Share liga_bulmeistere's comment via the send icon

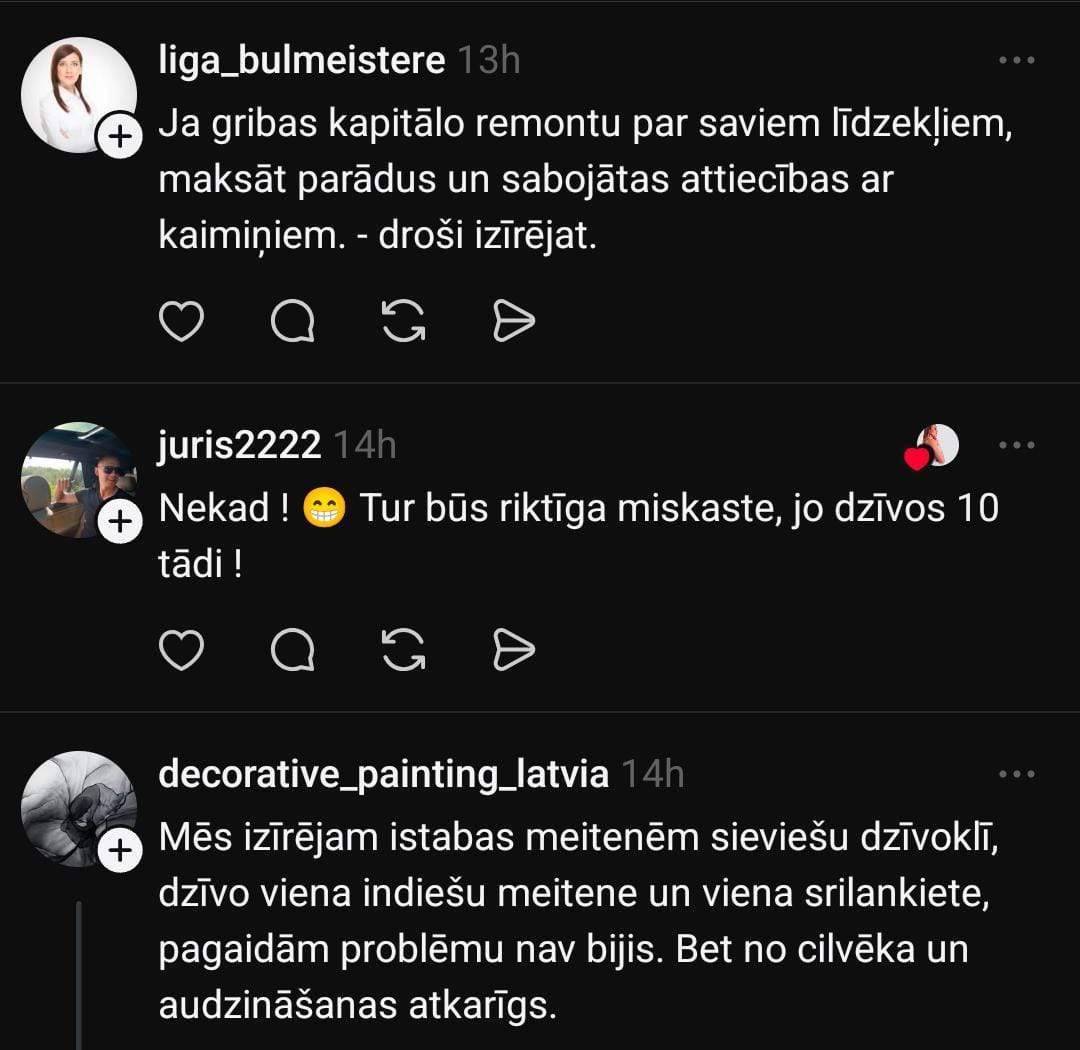[x=515, y=321]
